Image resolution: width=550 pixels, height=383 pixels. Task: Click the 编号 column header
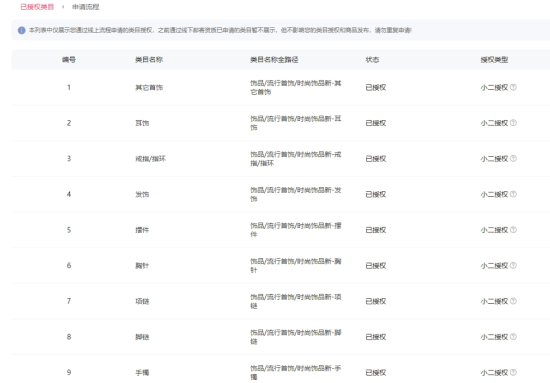click(x=69, y=60)
